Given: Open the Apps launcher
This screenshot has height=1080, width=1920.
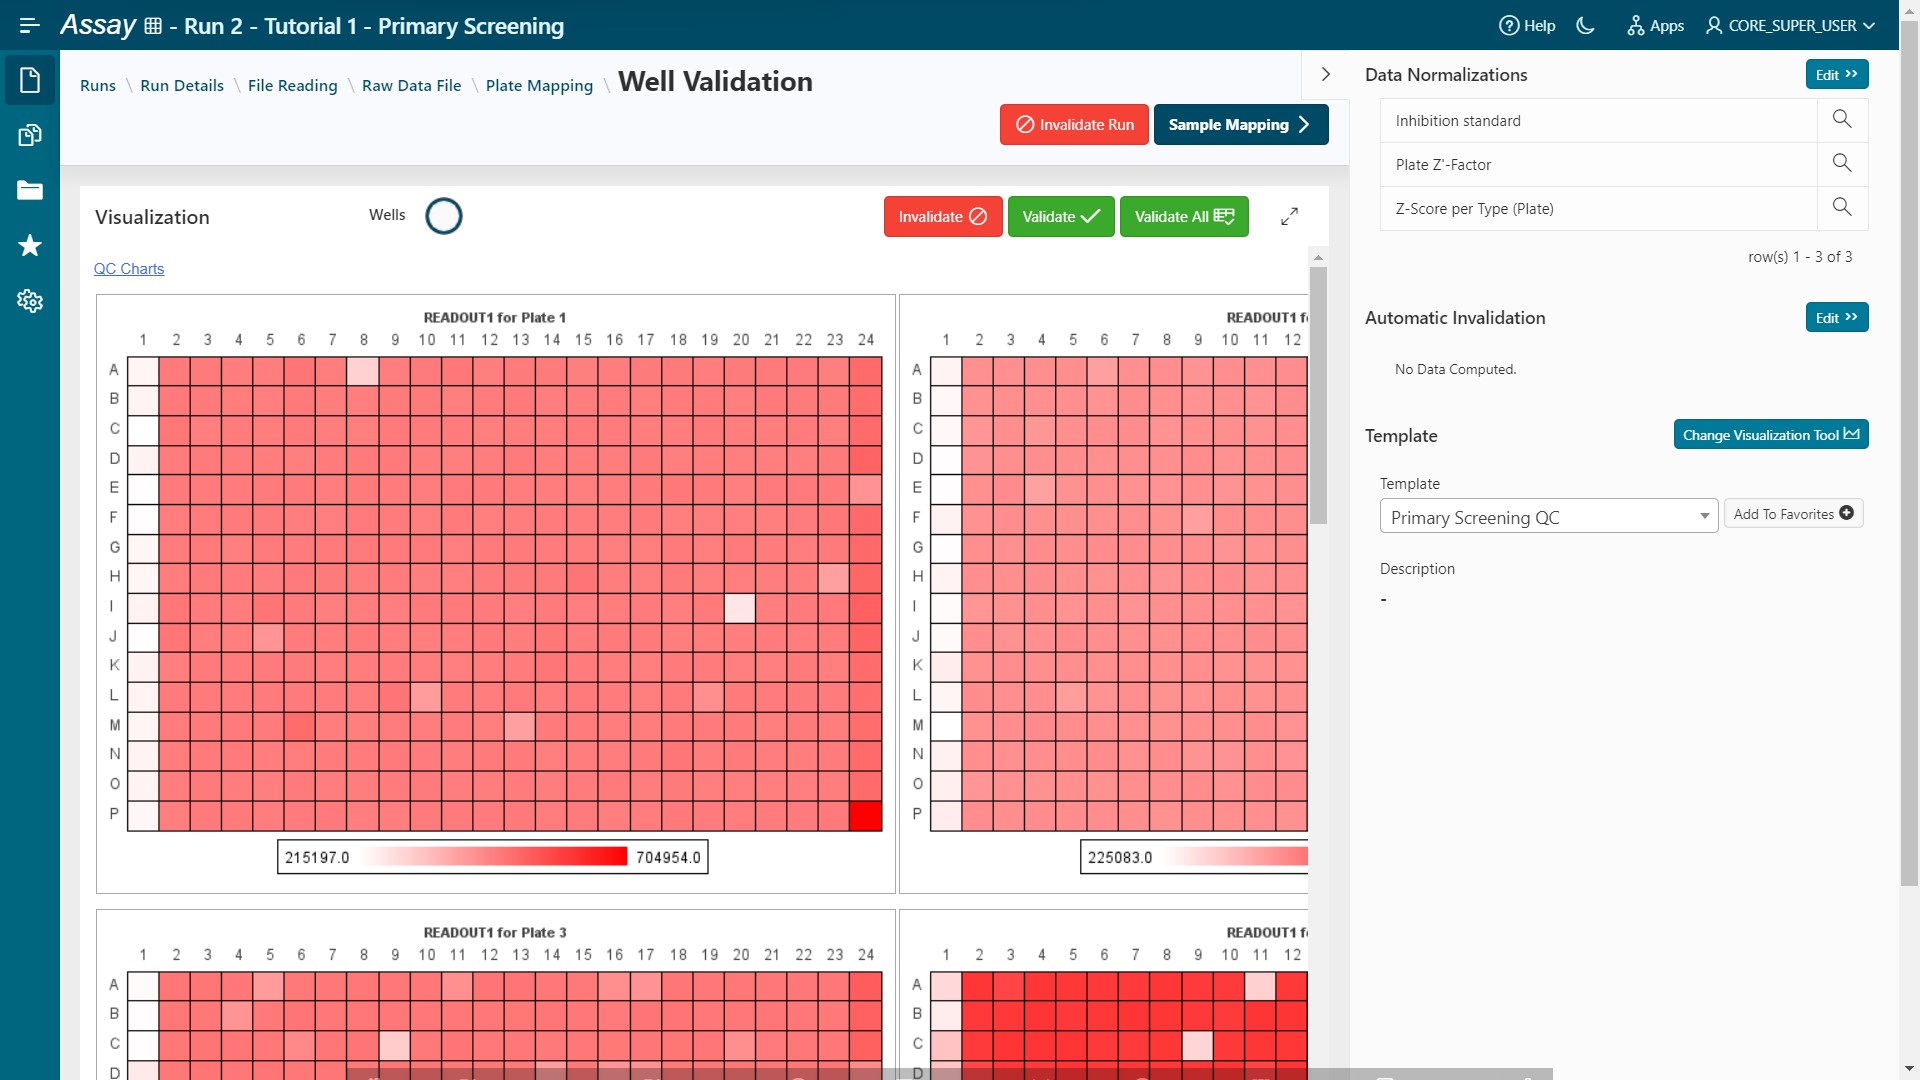Looking at the screenshot, I should click(1655, 26).
